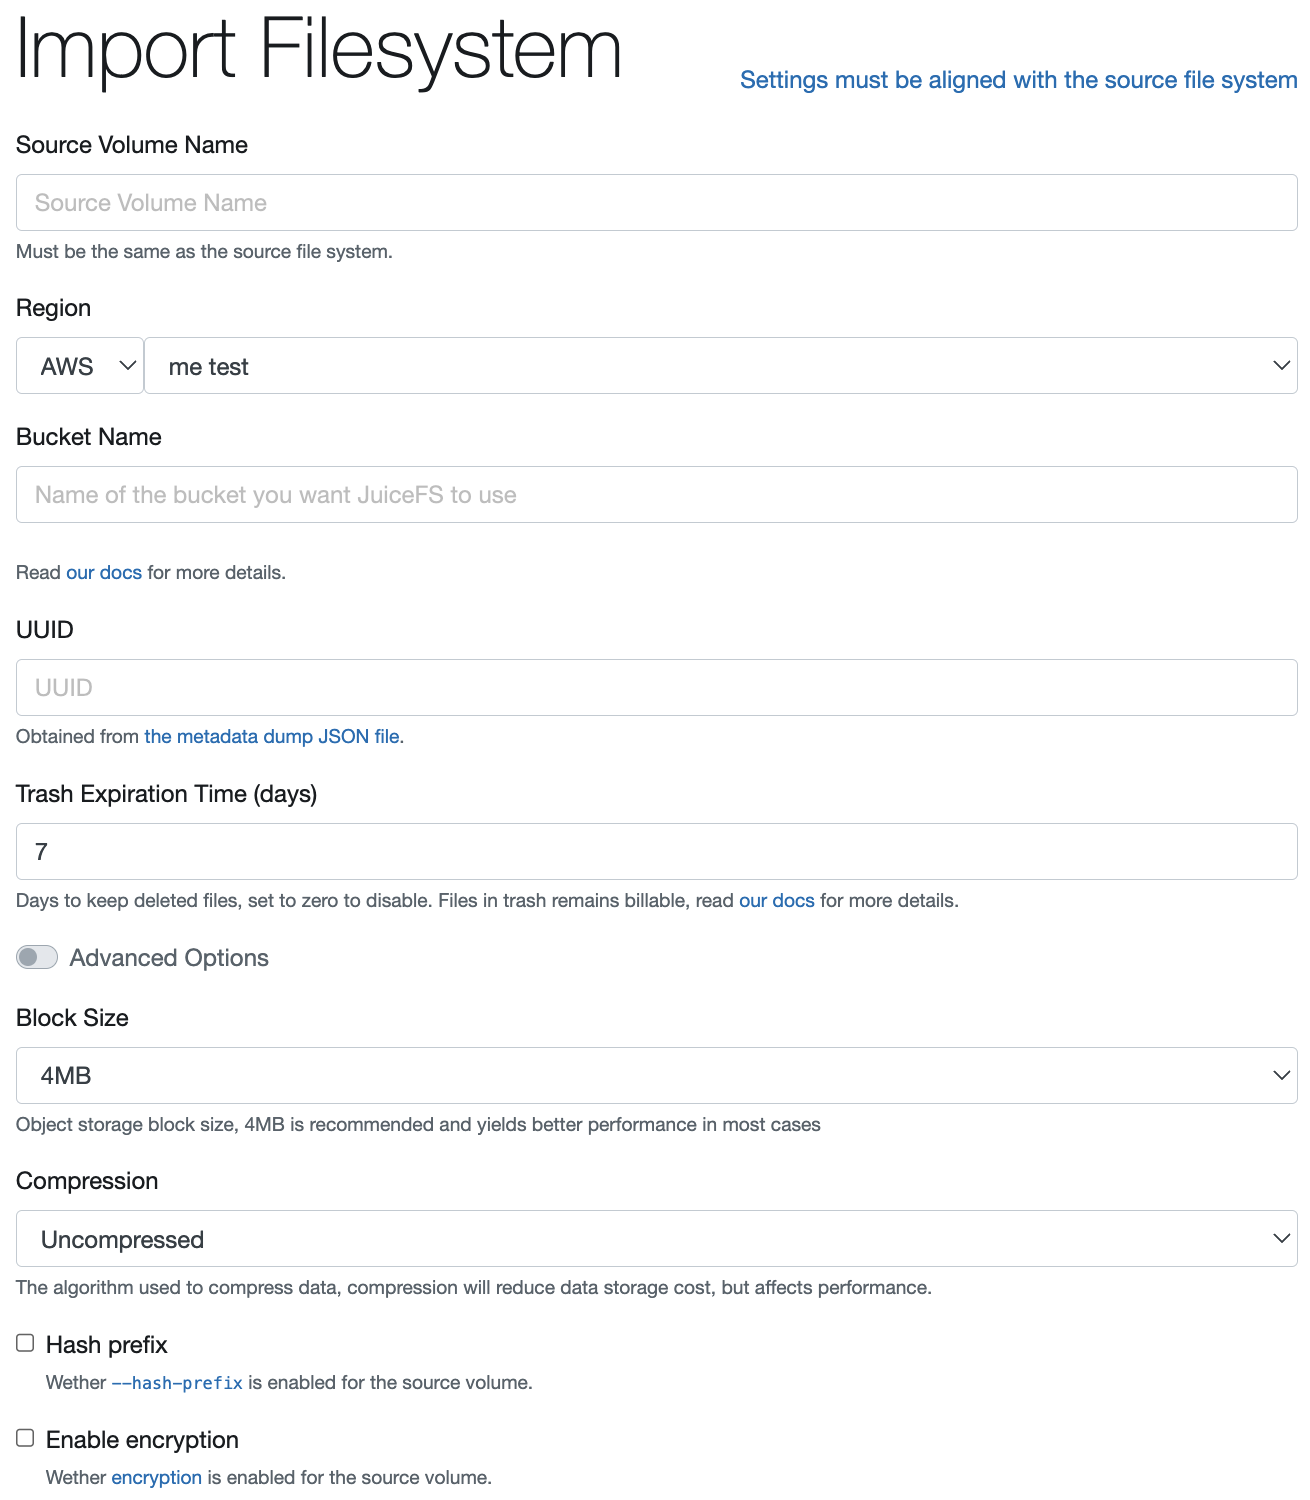Click the UUID input field

[x=656, y=688]
